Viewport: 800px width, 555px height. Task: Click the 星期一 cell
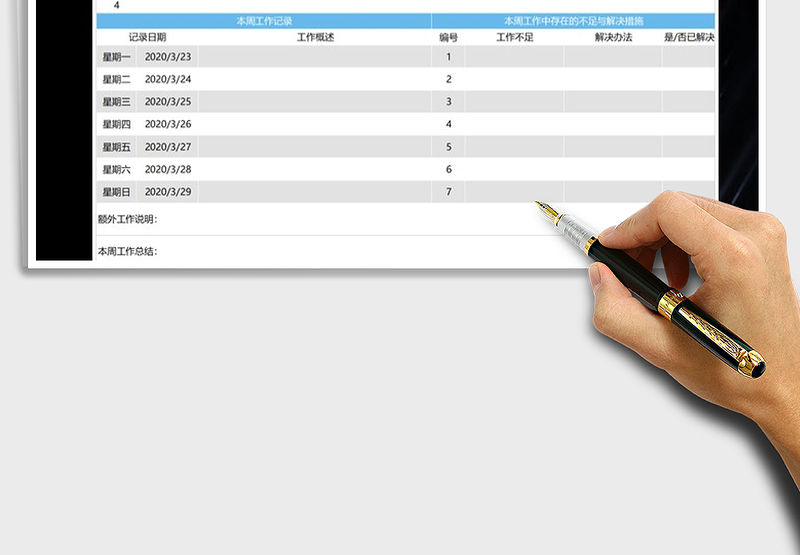pos(116,57)
